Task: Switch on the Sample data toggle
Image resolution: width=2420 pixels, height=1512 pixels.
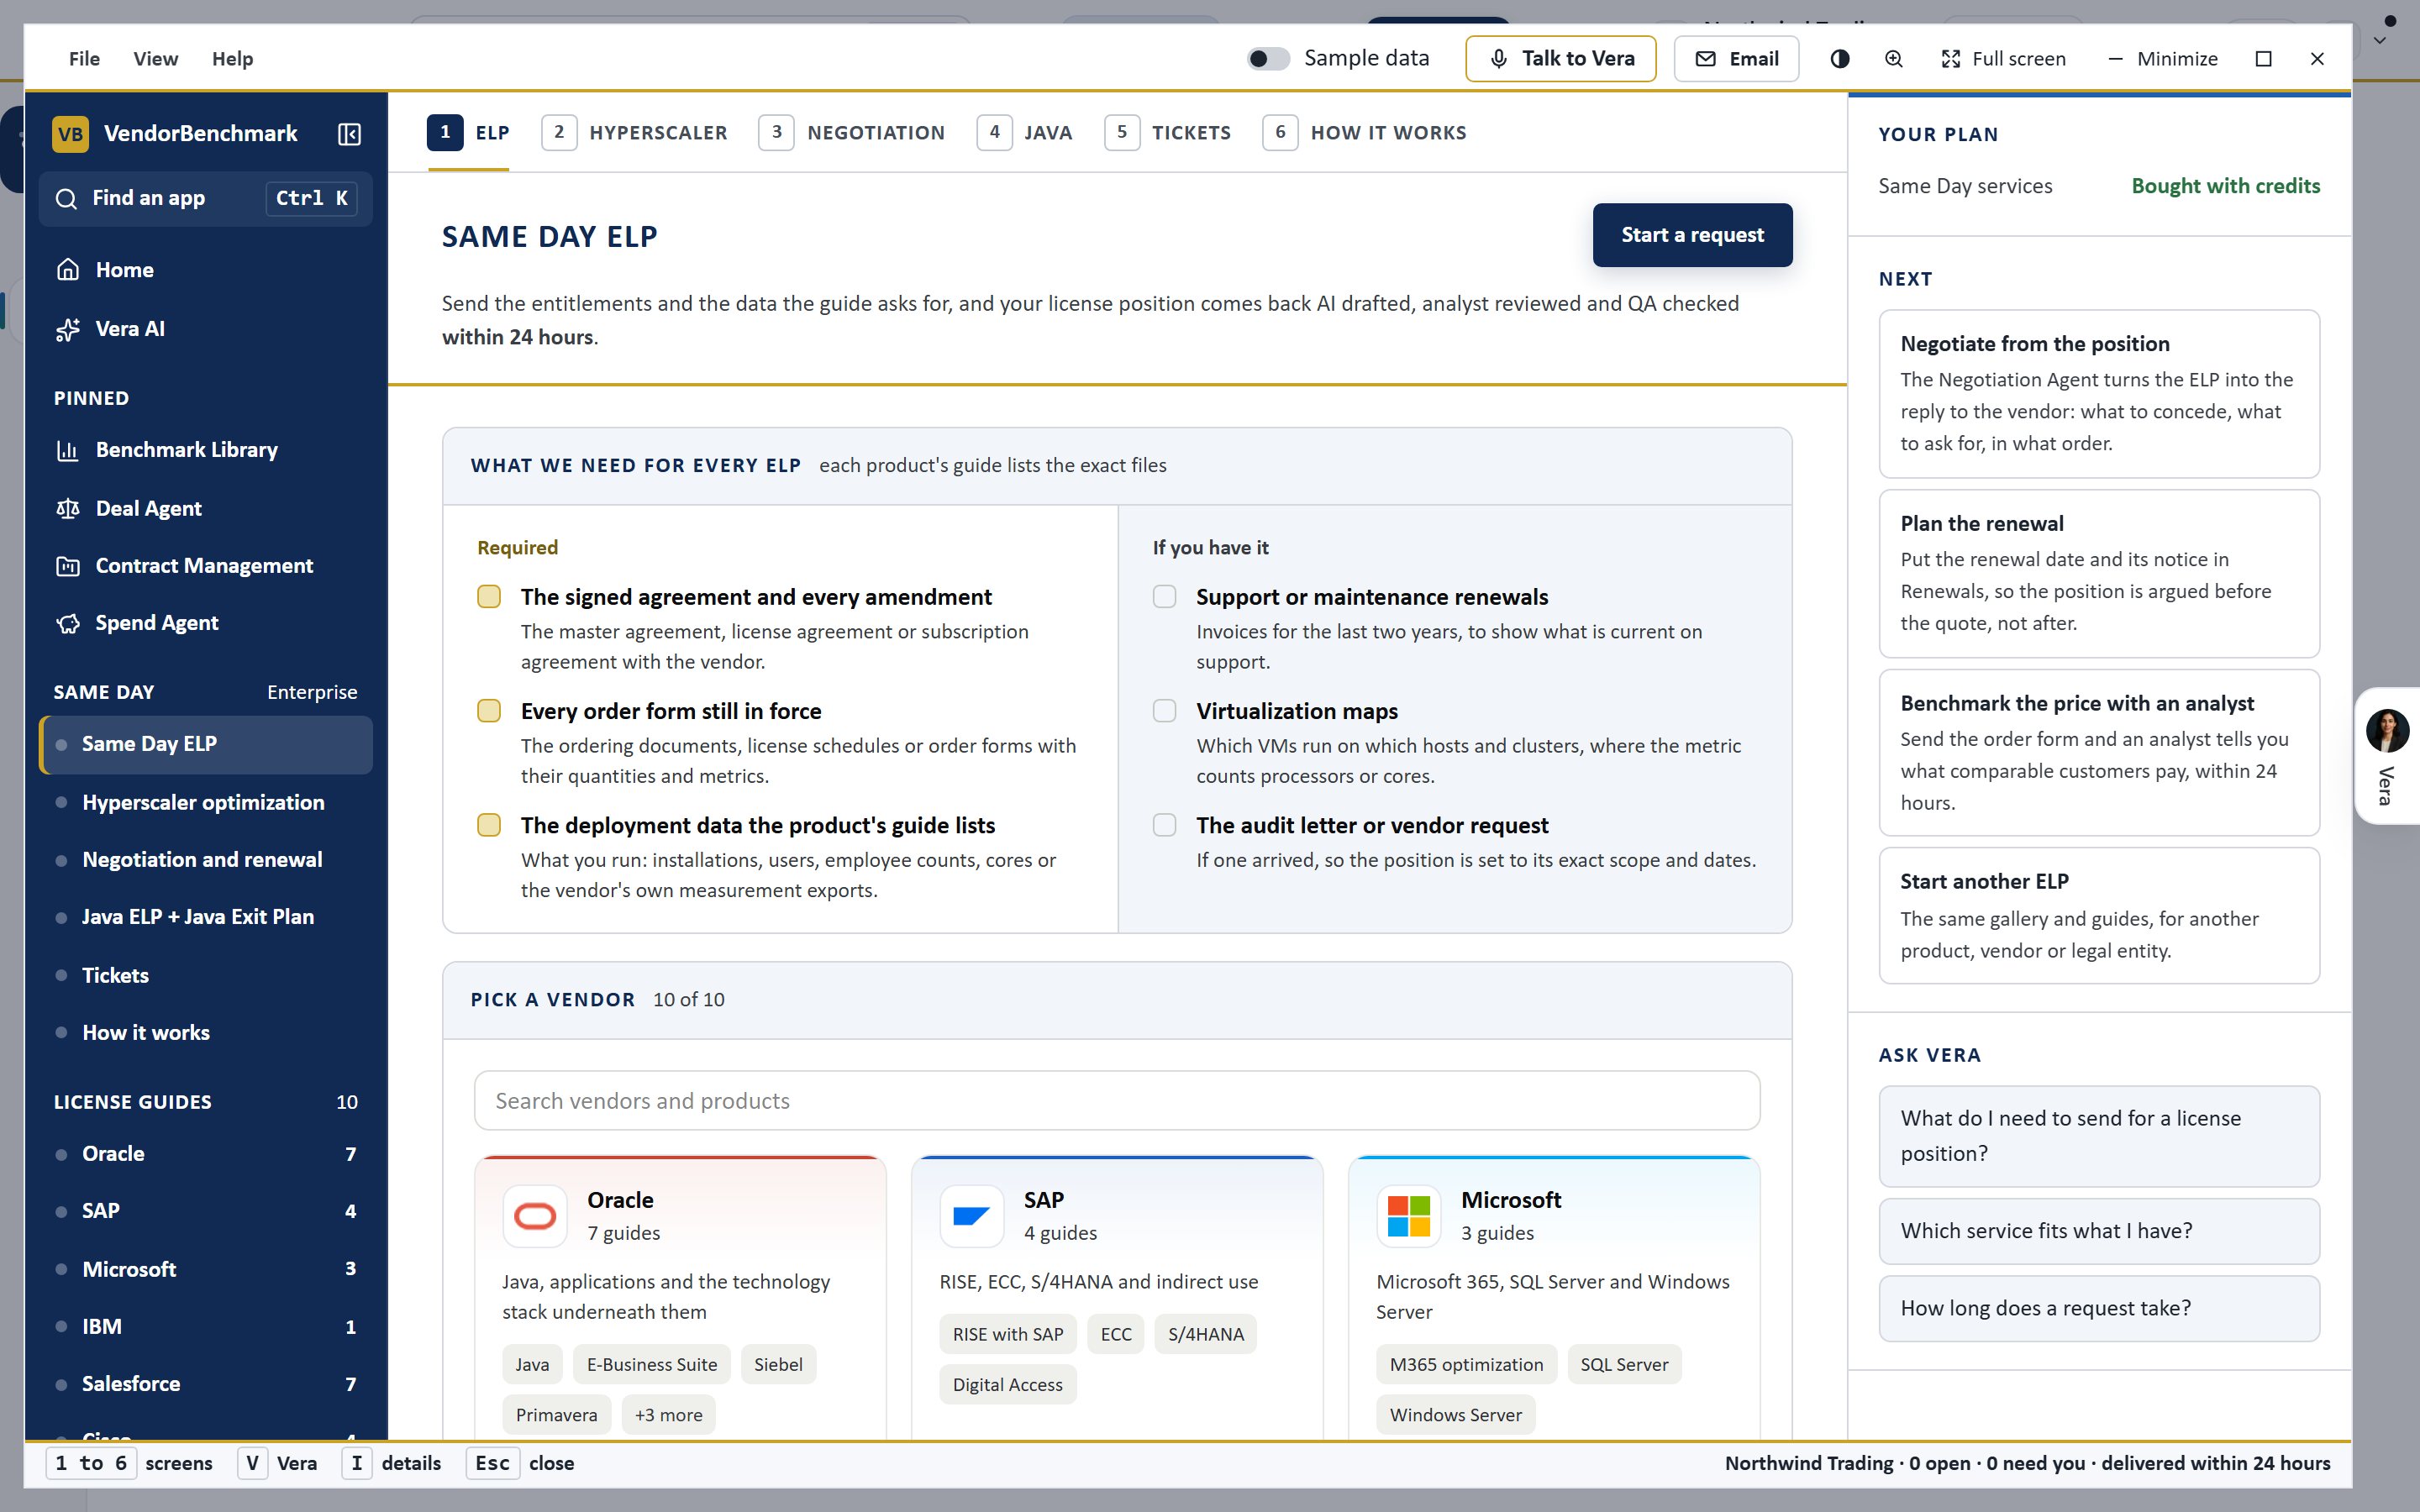Action: [1268, 59]
